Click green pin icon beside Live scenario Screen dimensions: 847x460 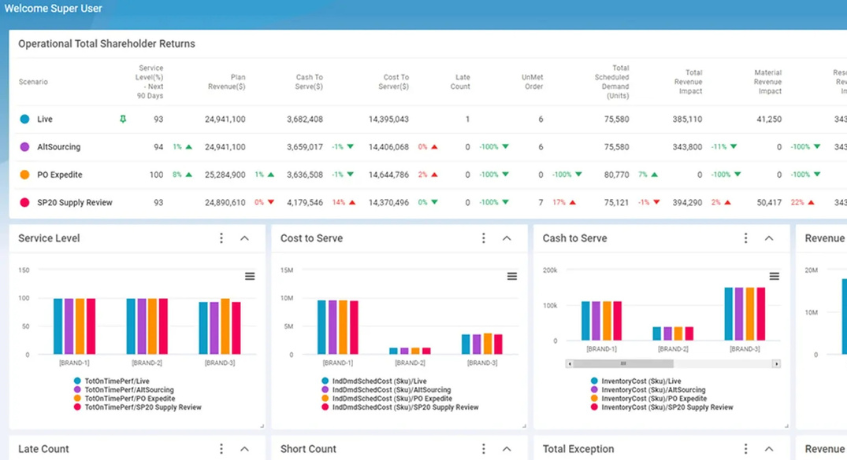point(123,119)
